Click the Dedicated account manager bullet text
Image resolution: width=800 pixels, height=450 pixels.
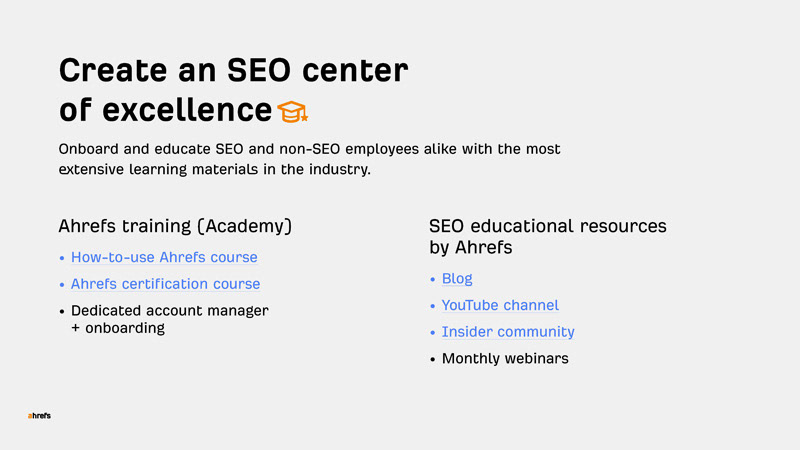click(169, 310)
